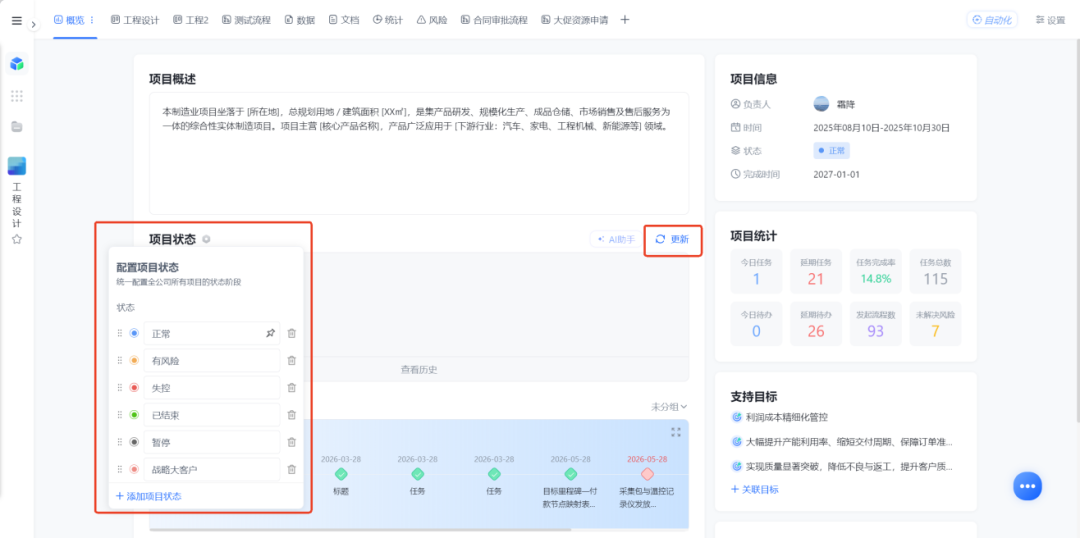Click the 更新 refresh button
Screen dimensions: 1080x538
click(x=672, y=239)
